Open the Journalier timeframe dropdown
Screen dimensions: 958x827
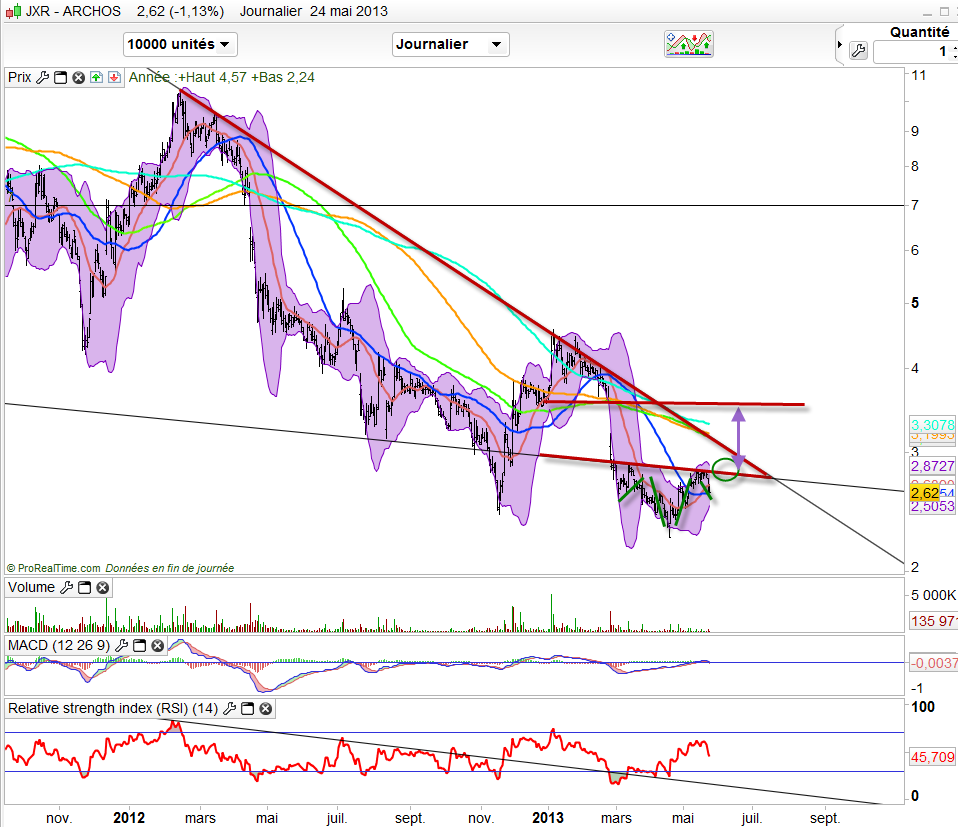451,44
